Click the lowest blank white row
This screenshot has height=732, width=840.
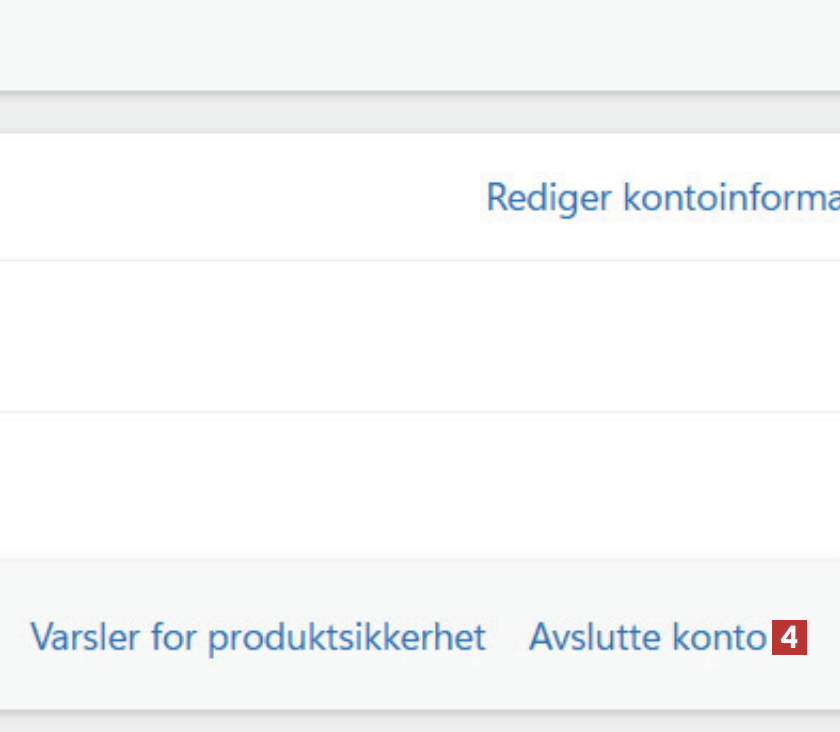pyautogui.click(x=400, y=485)
